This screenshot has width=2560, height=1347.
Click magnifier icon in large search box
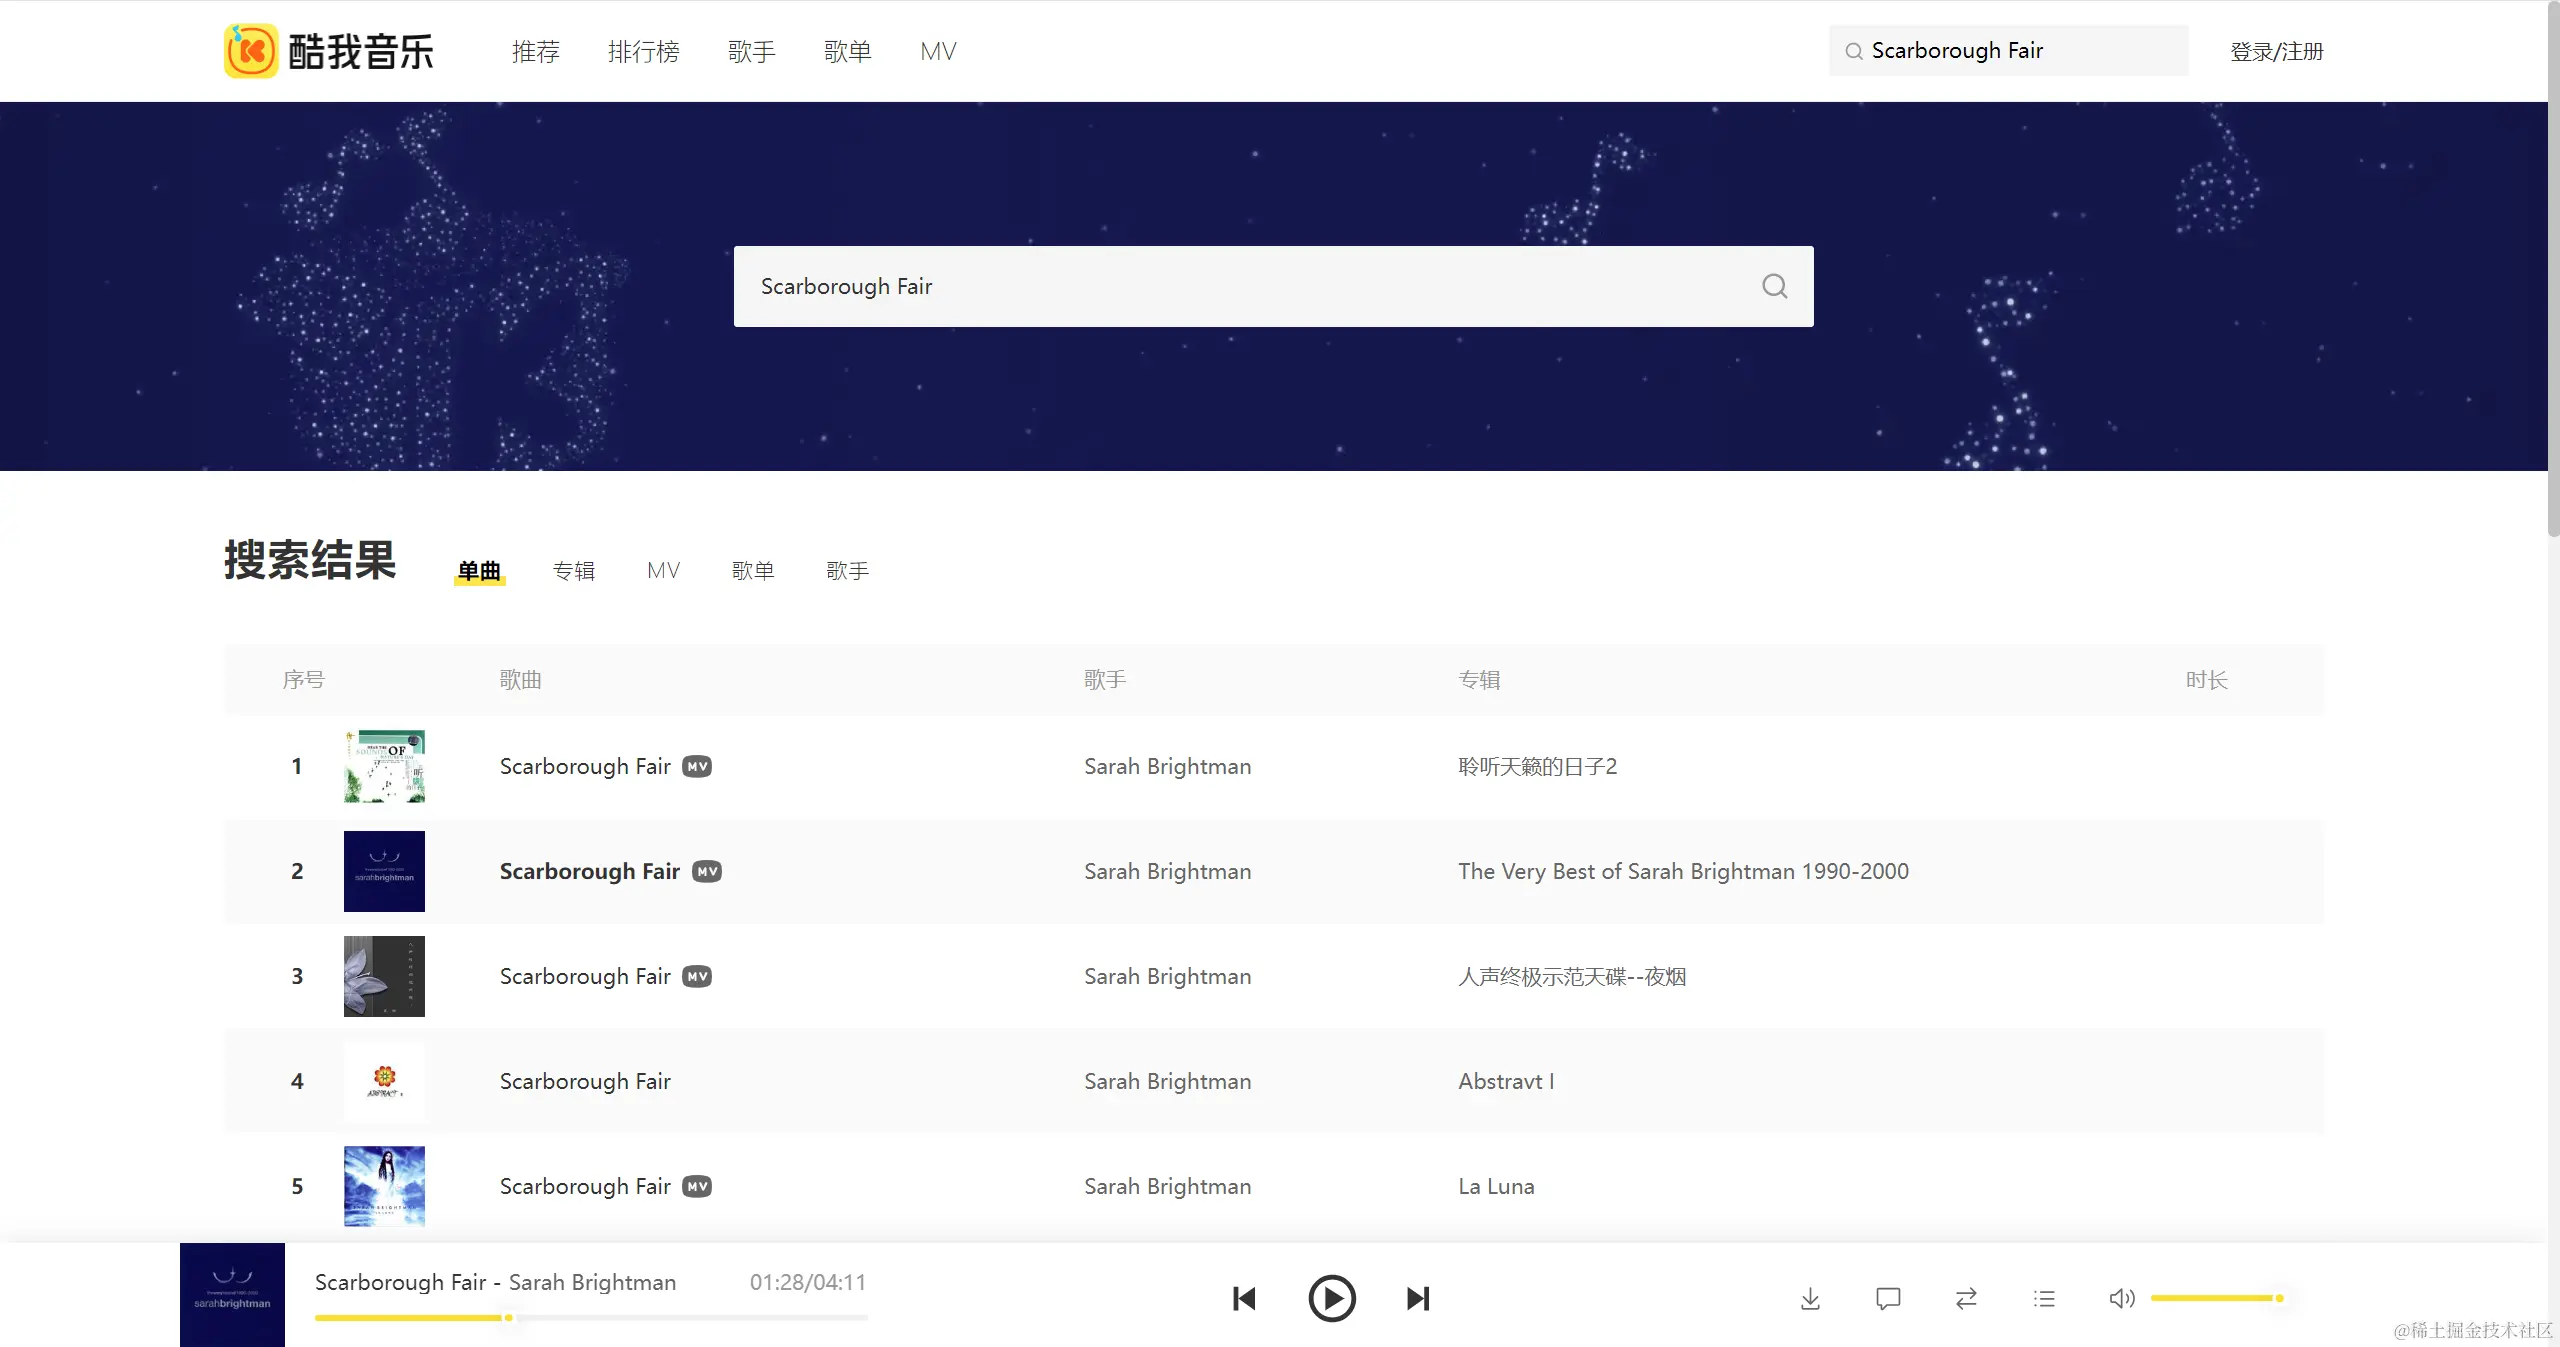tap(1774, 286)
